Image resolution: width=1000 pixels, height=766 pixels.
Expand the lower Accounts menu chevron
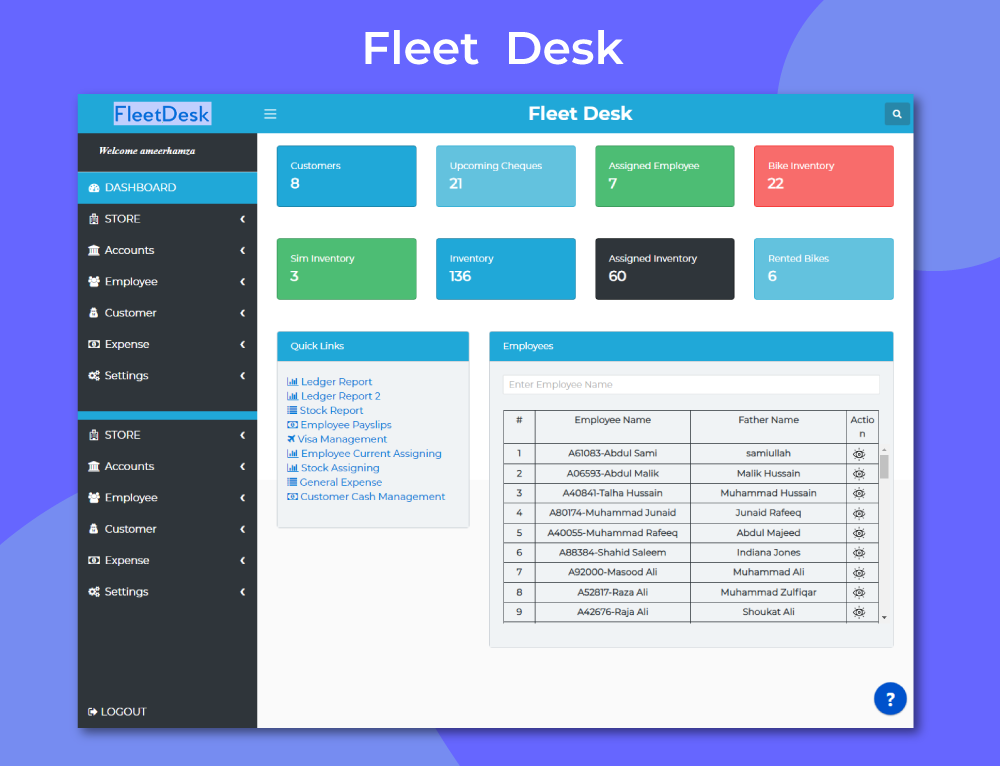[x=242, y=466]
